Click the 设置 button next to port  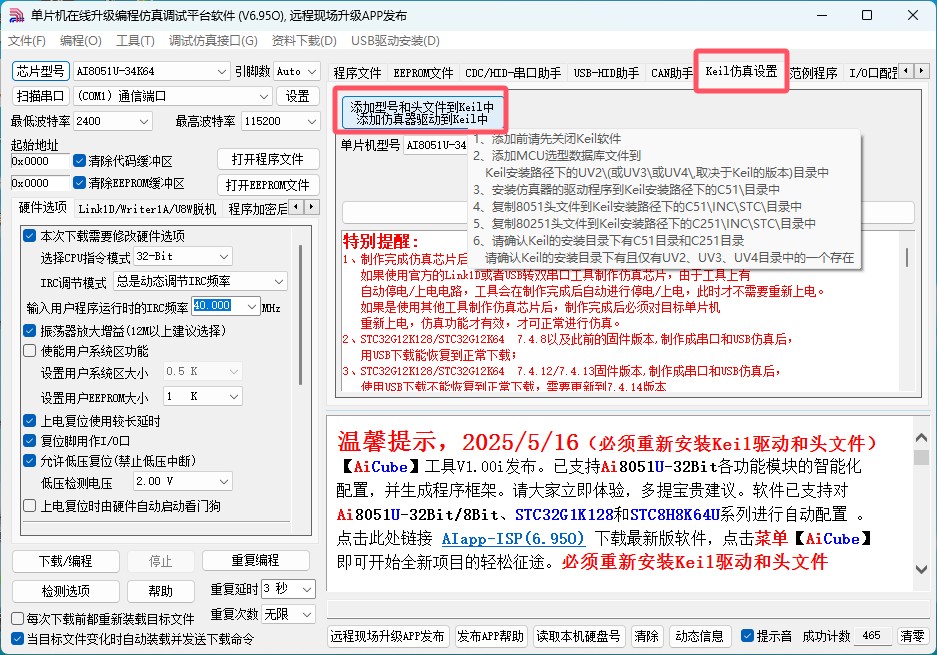[298, 96]
